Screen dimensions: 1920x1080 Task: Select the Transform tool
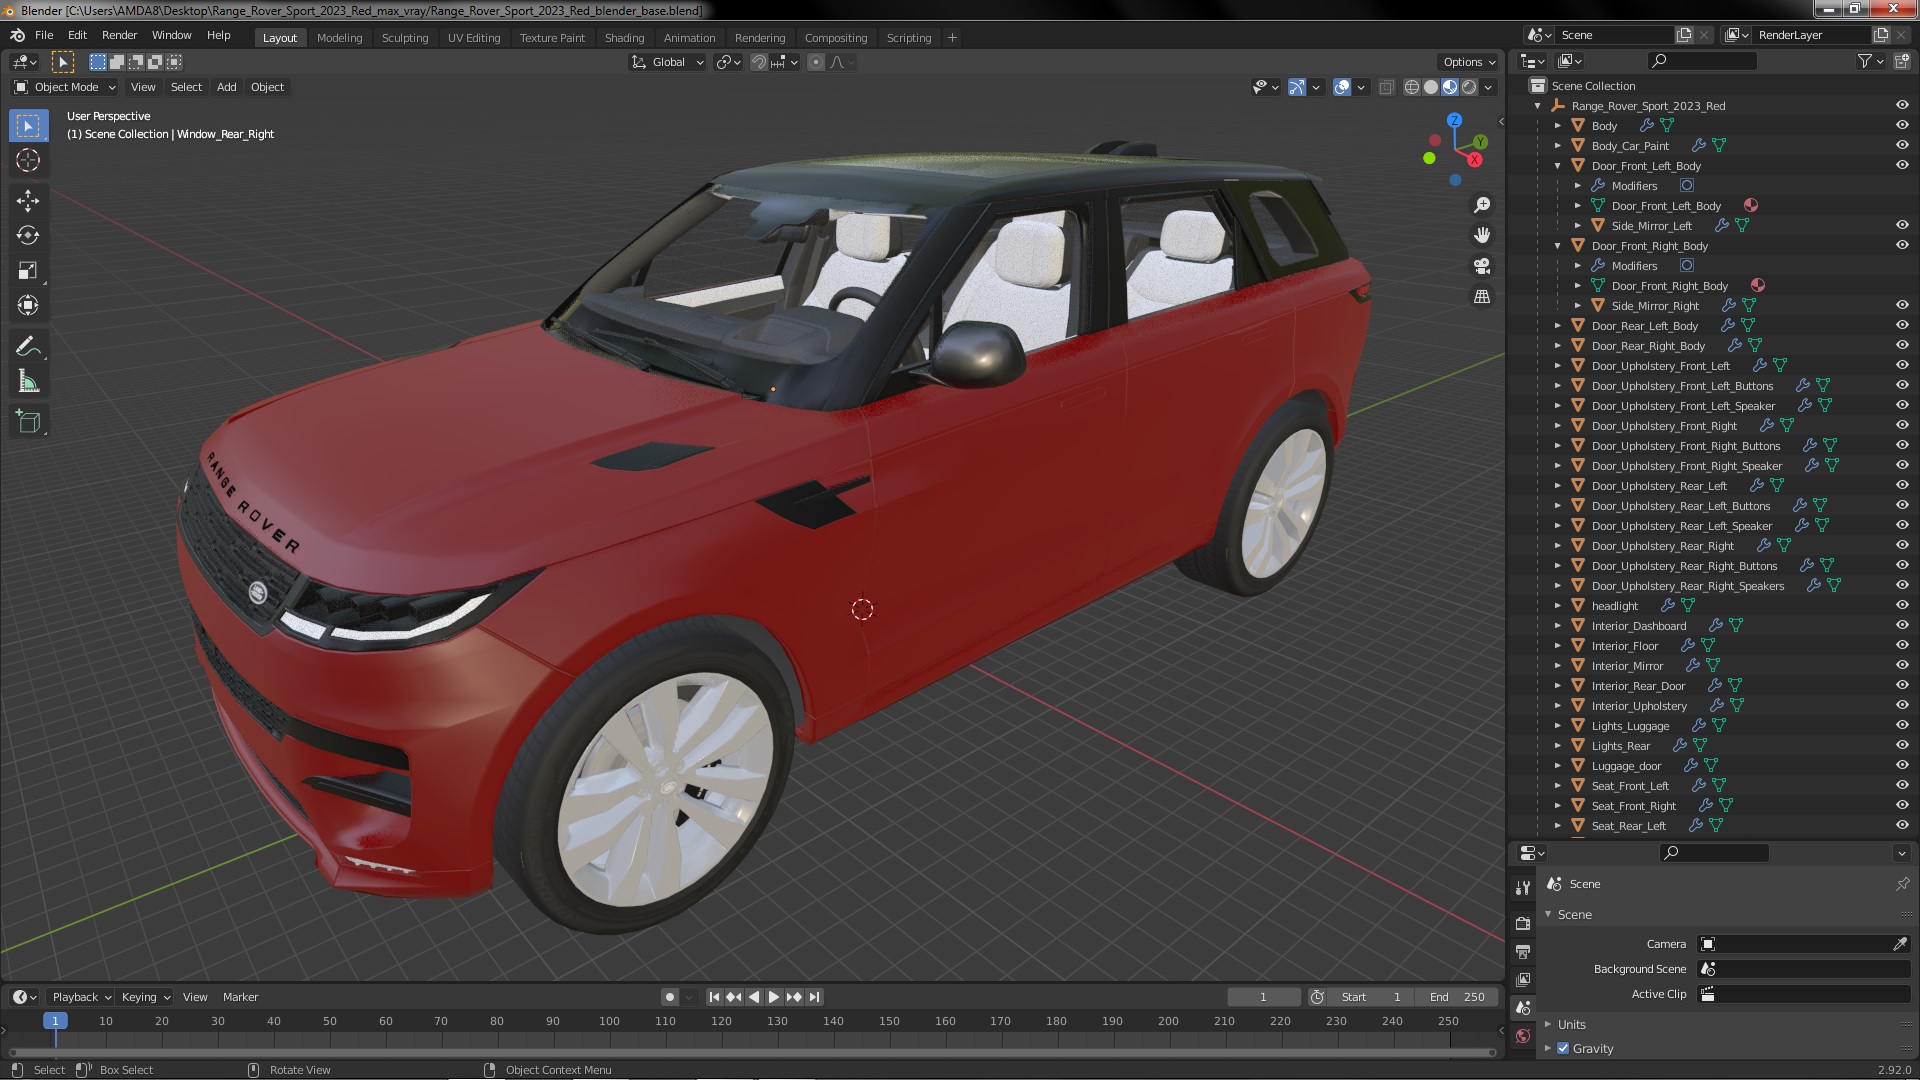(x=28, y=305)
